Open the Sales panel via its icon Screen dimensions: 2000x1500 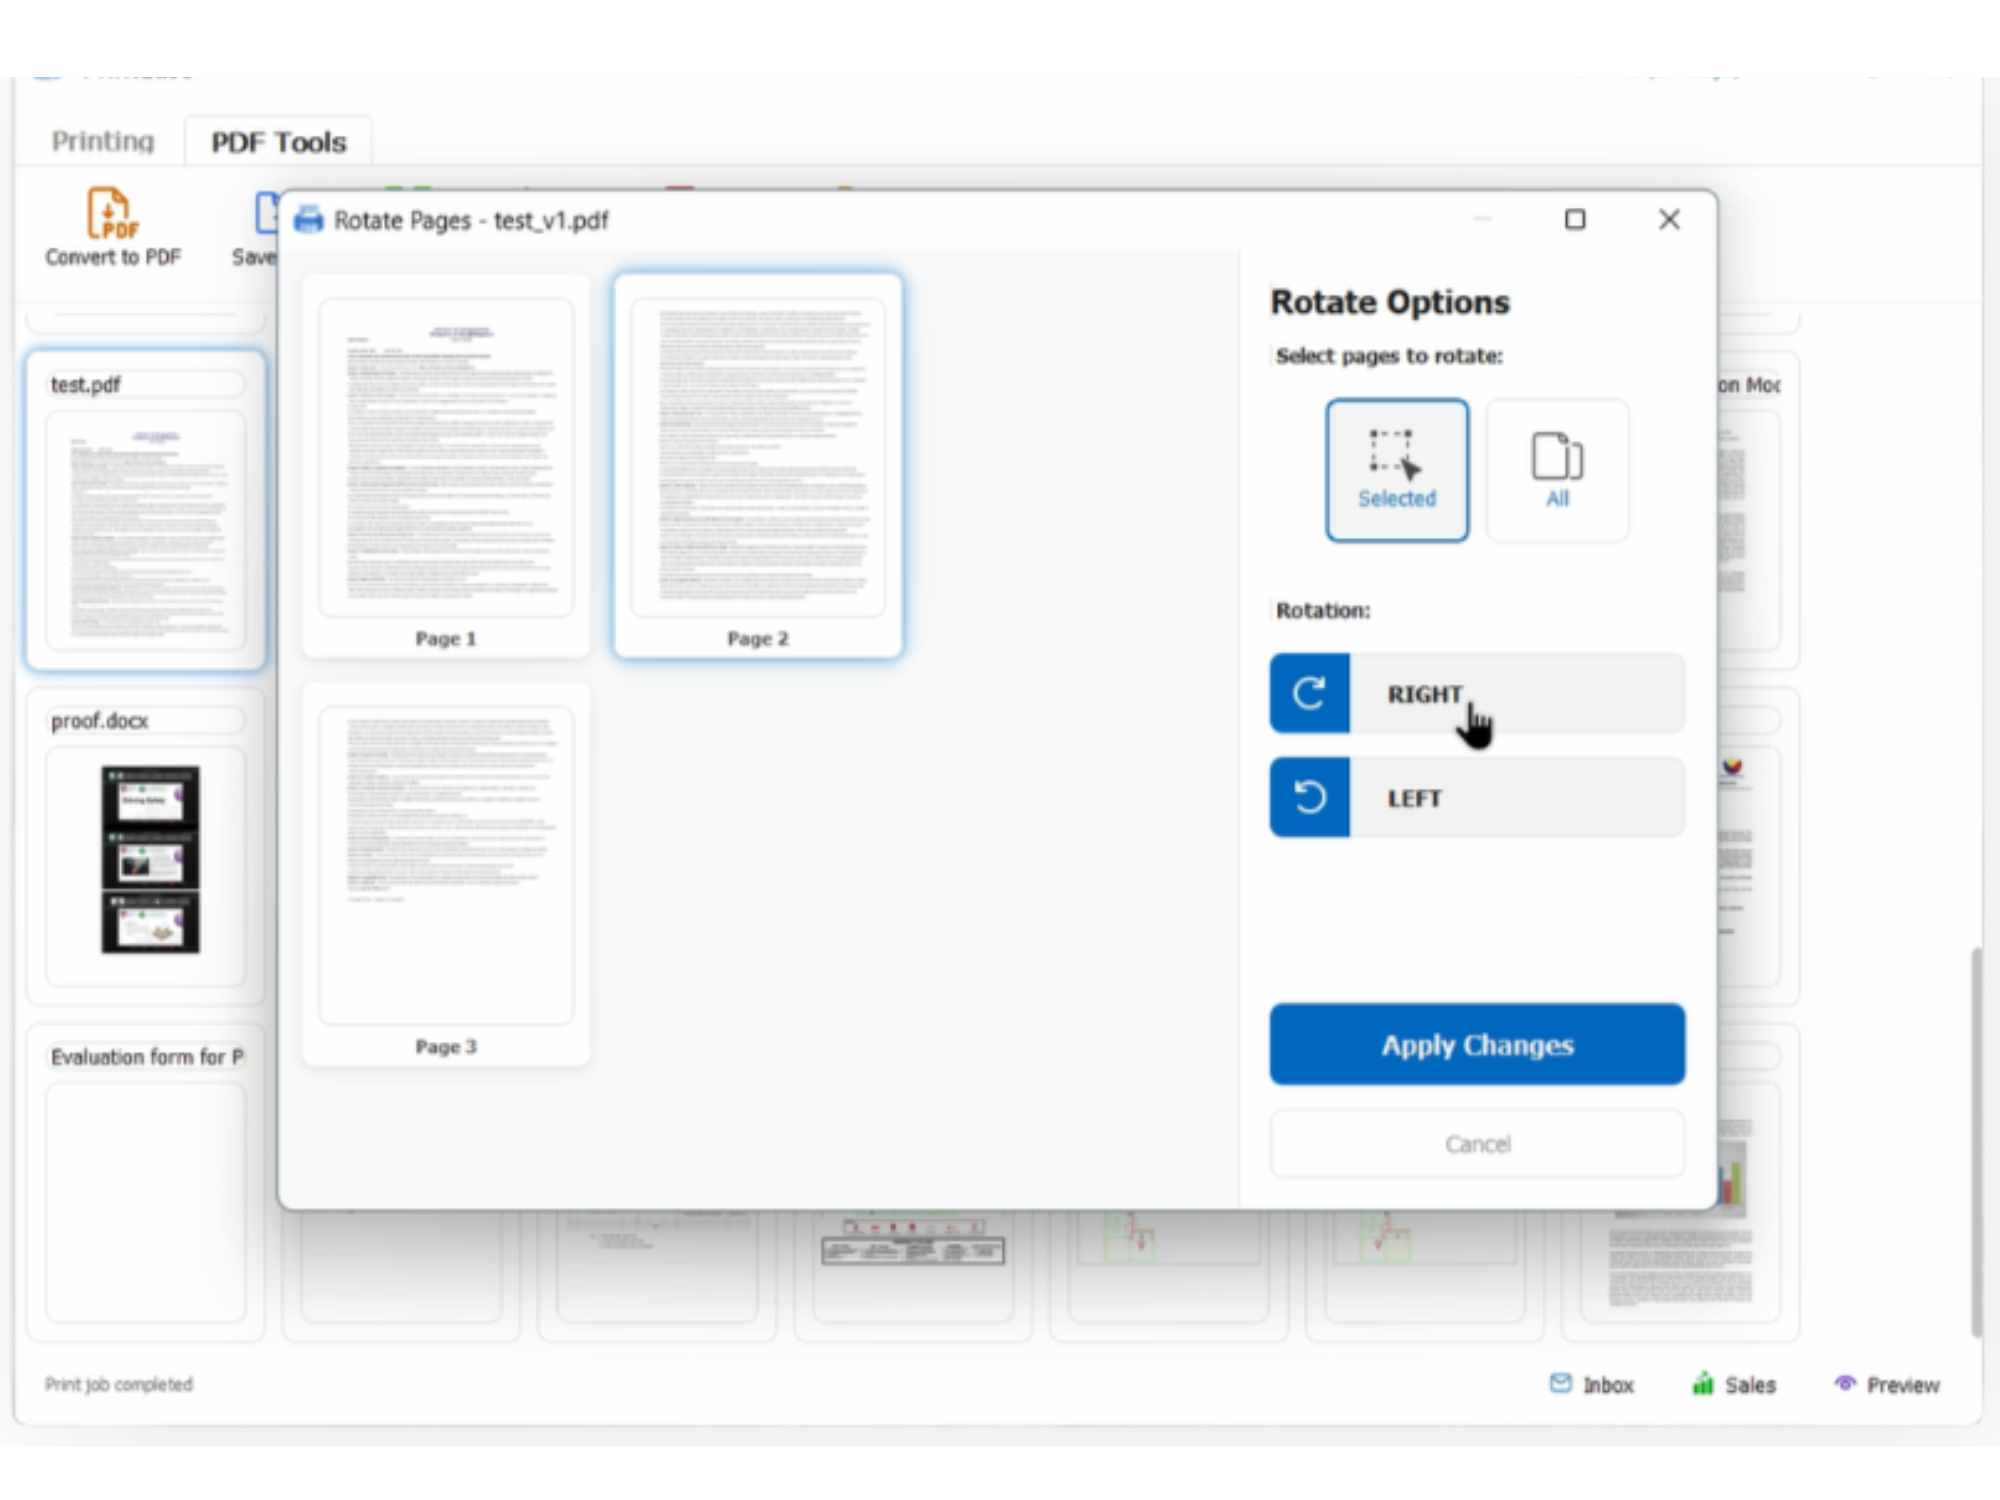click(x=1703, y=1384)
